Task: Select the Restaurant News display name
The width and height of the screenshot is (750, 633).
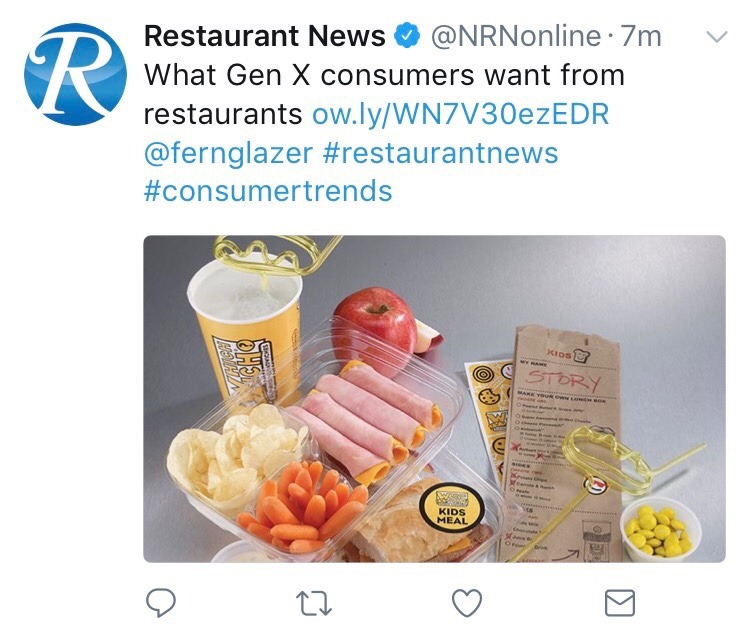Action: [x=265, y=36]
